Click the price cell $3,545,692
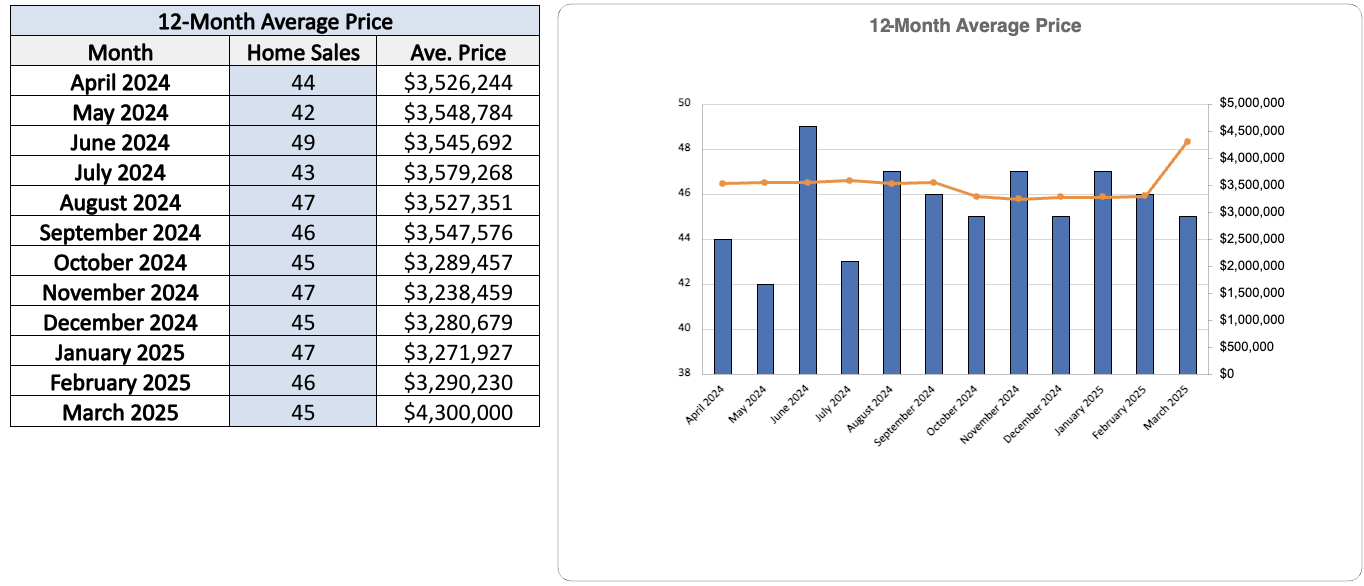 point(458,142)
